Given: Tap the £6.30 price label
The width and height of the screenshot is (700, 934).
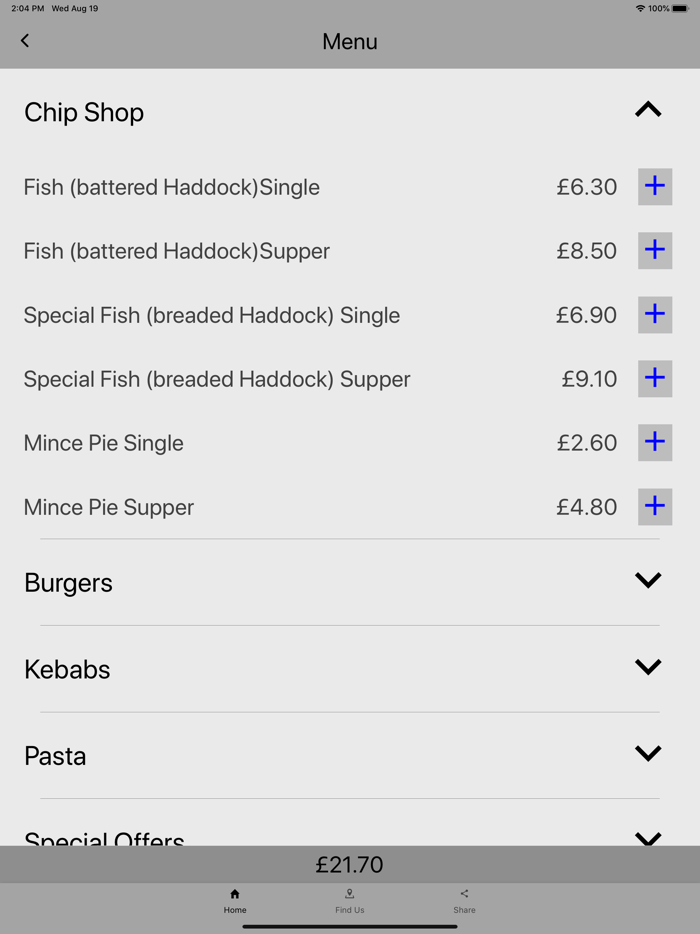Looking at the screenshot, I should coord(587,188).
